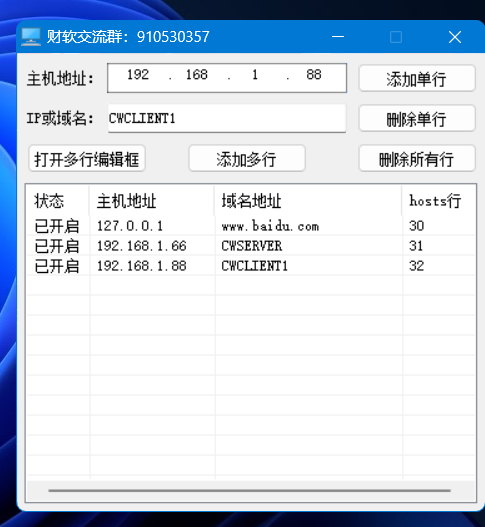Click 已开启 status in the CWSERVER row

57,246
